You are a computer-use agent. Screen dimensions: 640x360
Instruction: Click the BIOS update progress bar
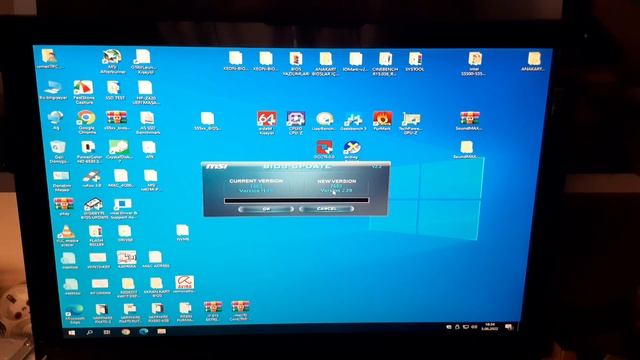296,200
